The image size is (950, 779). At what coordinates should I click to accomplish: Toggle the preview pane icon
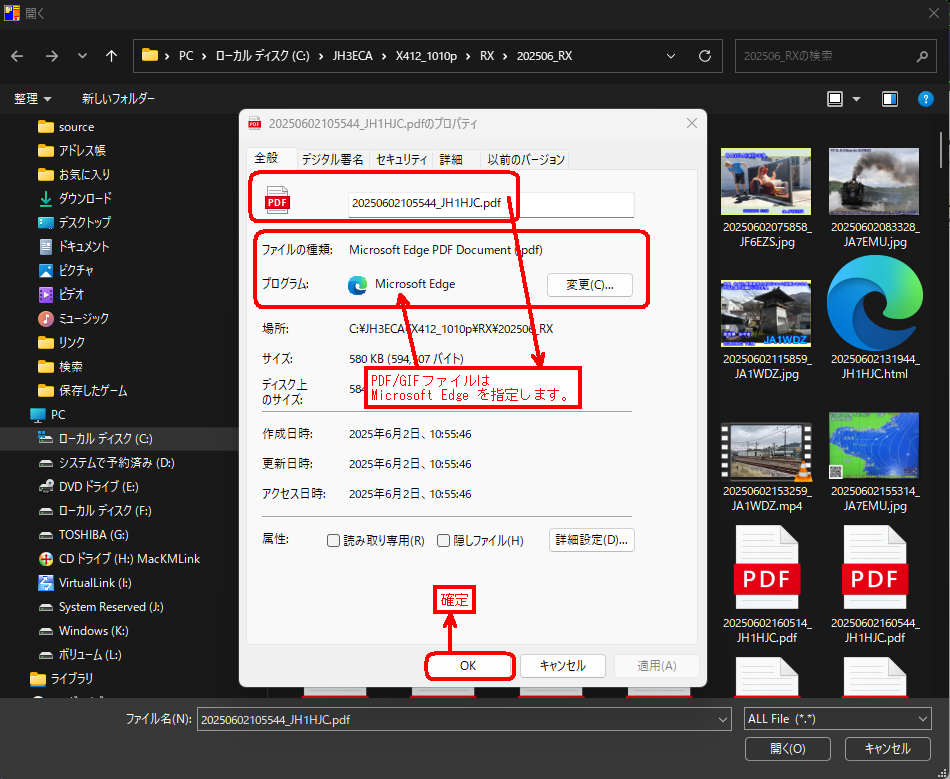(890, 99)
